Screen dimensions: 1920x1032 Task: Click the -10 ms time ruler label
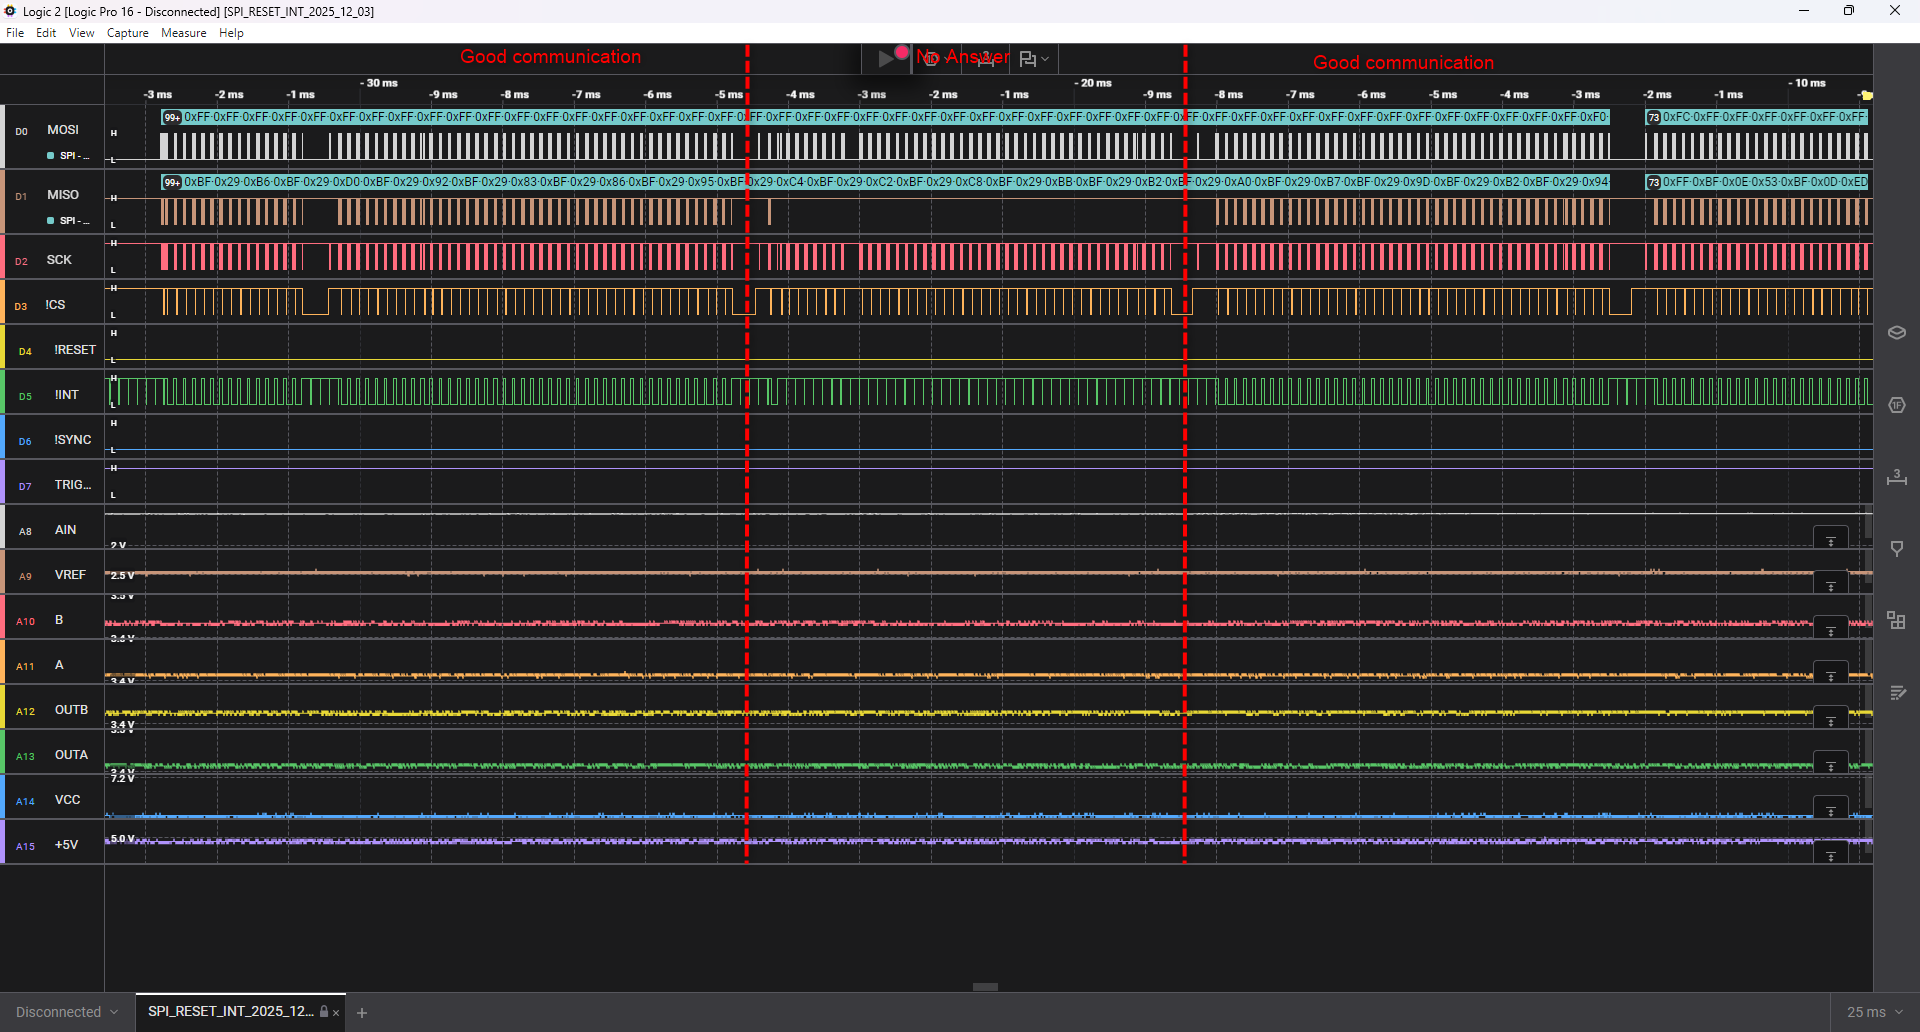[1807, 83]
